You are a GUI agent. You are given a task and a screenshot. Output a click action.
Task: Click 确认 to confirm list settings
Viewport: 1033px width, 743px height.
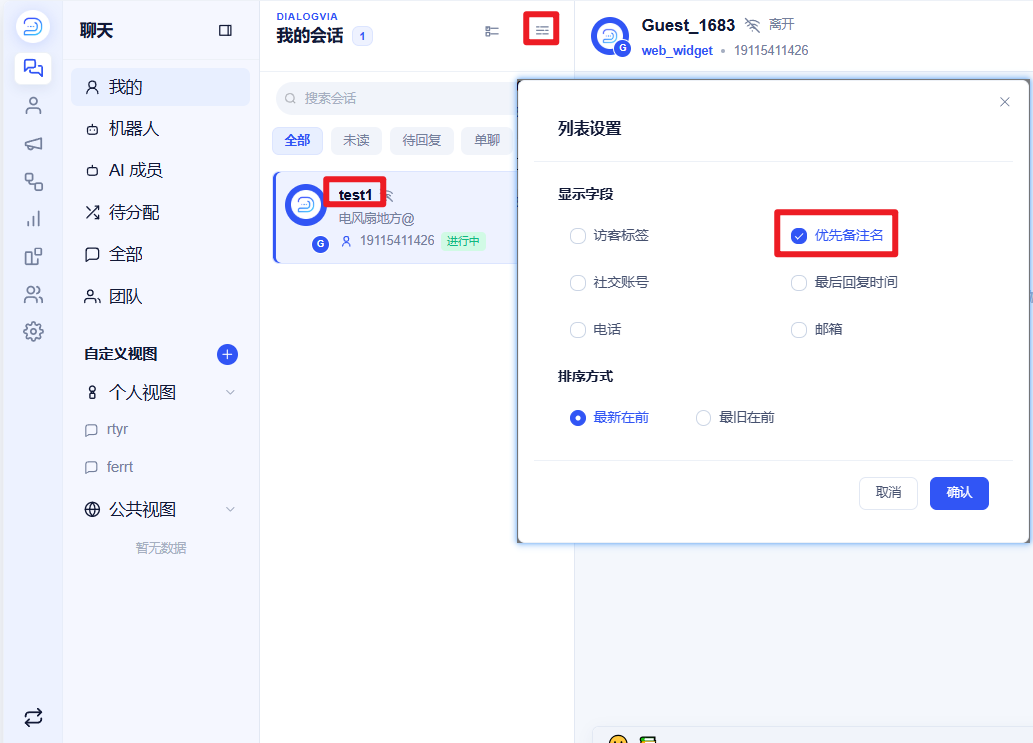pyautogui.click(x=959, y=493)
